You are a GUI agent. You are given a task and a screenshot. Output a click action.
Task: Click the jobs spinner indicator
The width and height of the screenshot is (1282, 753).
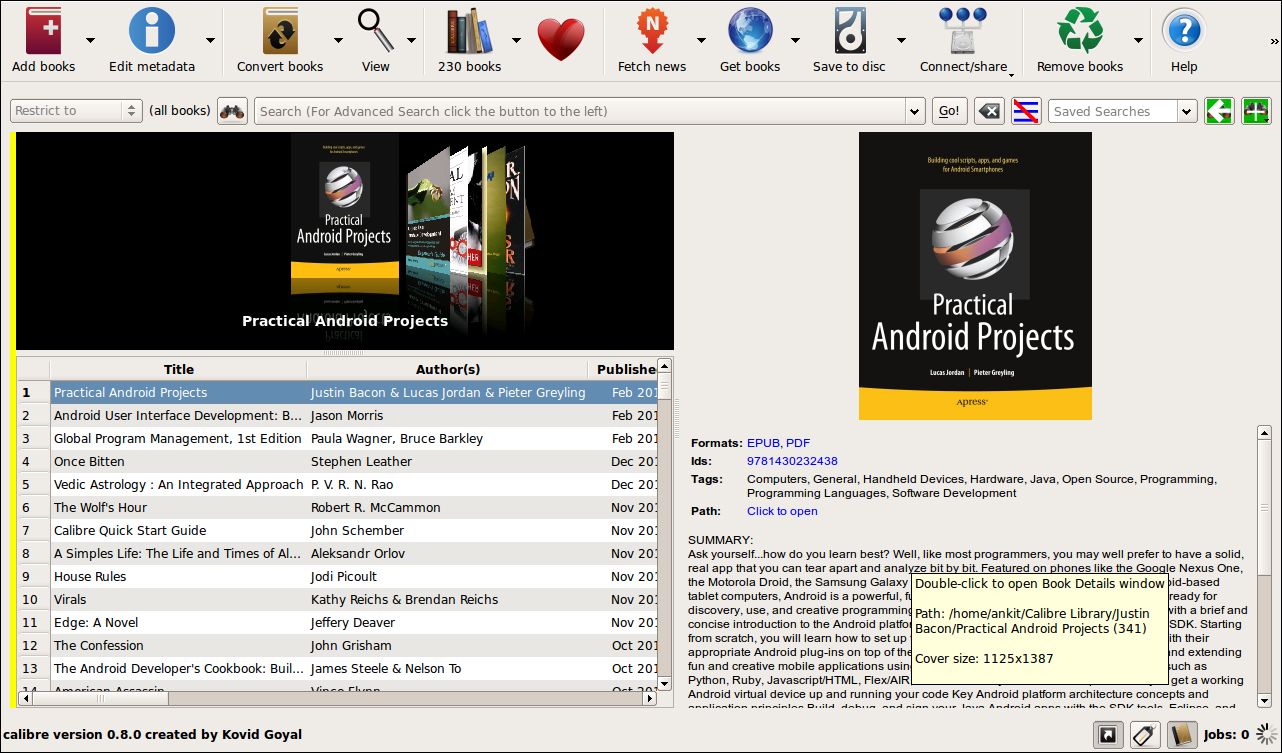(1266, 735)
